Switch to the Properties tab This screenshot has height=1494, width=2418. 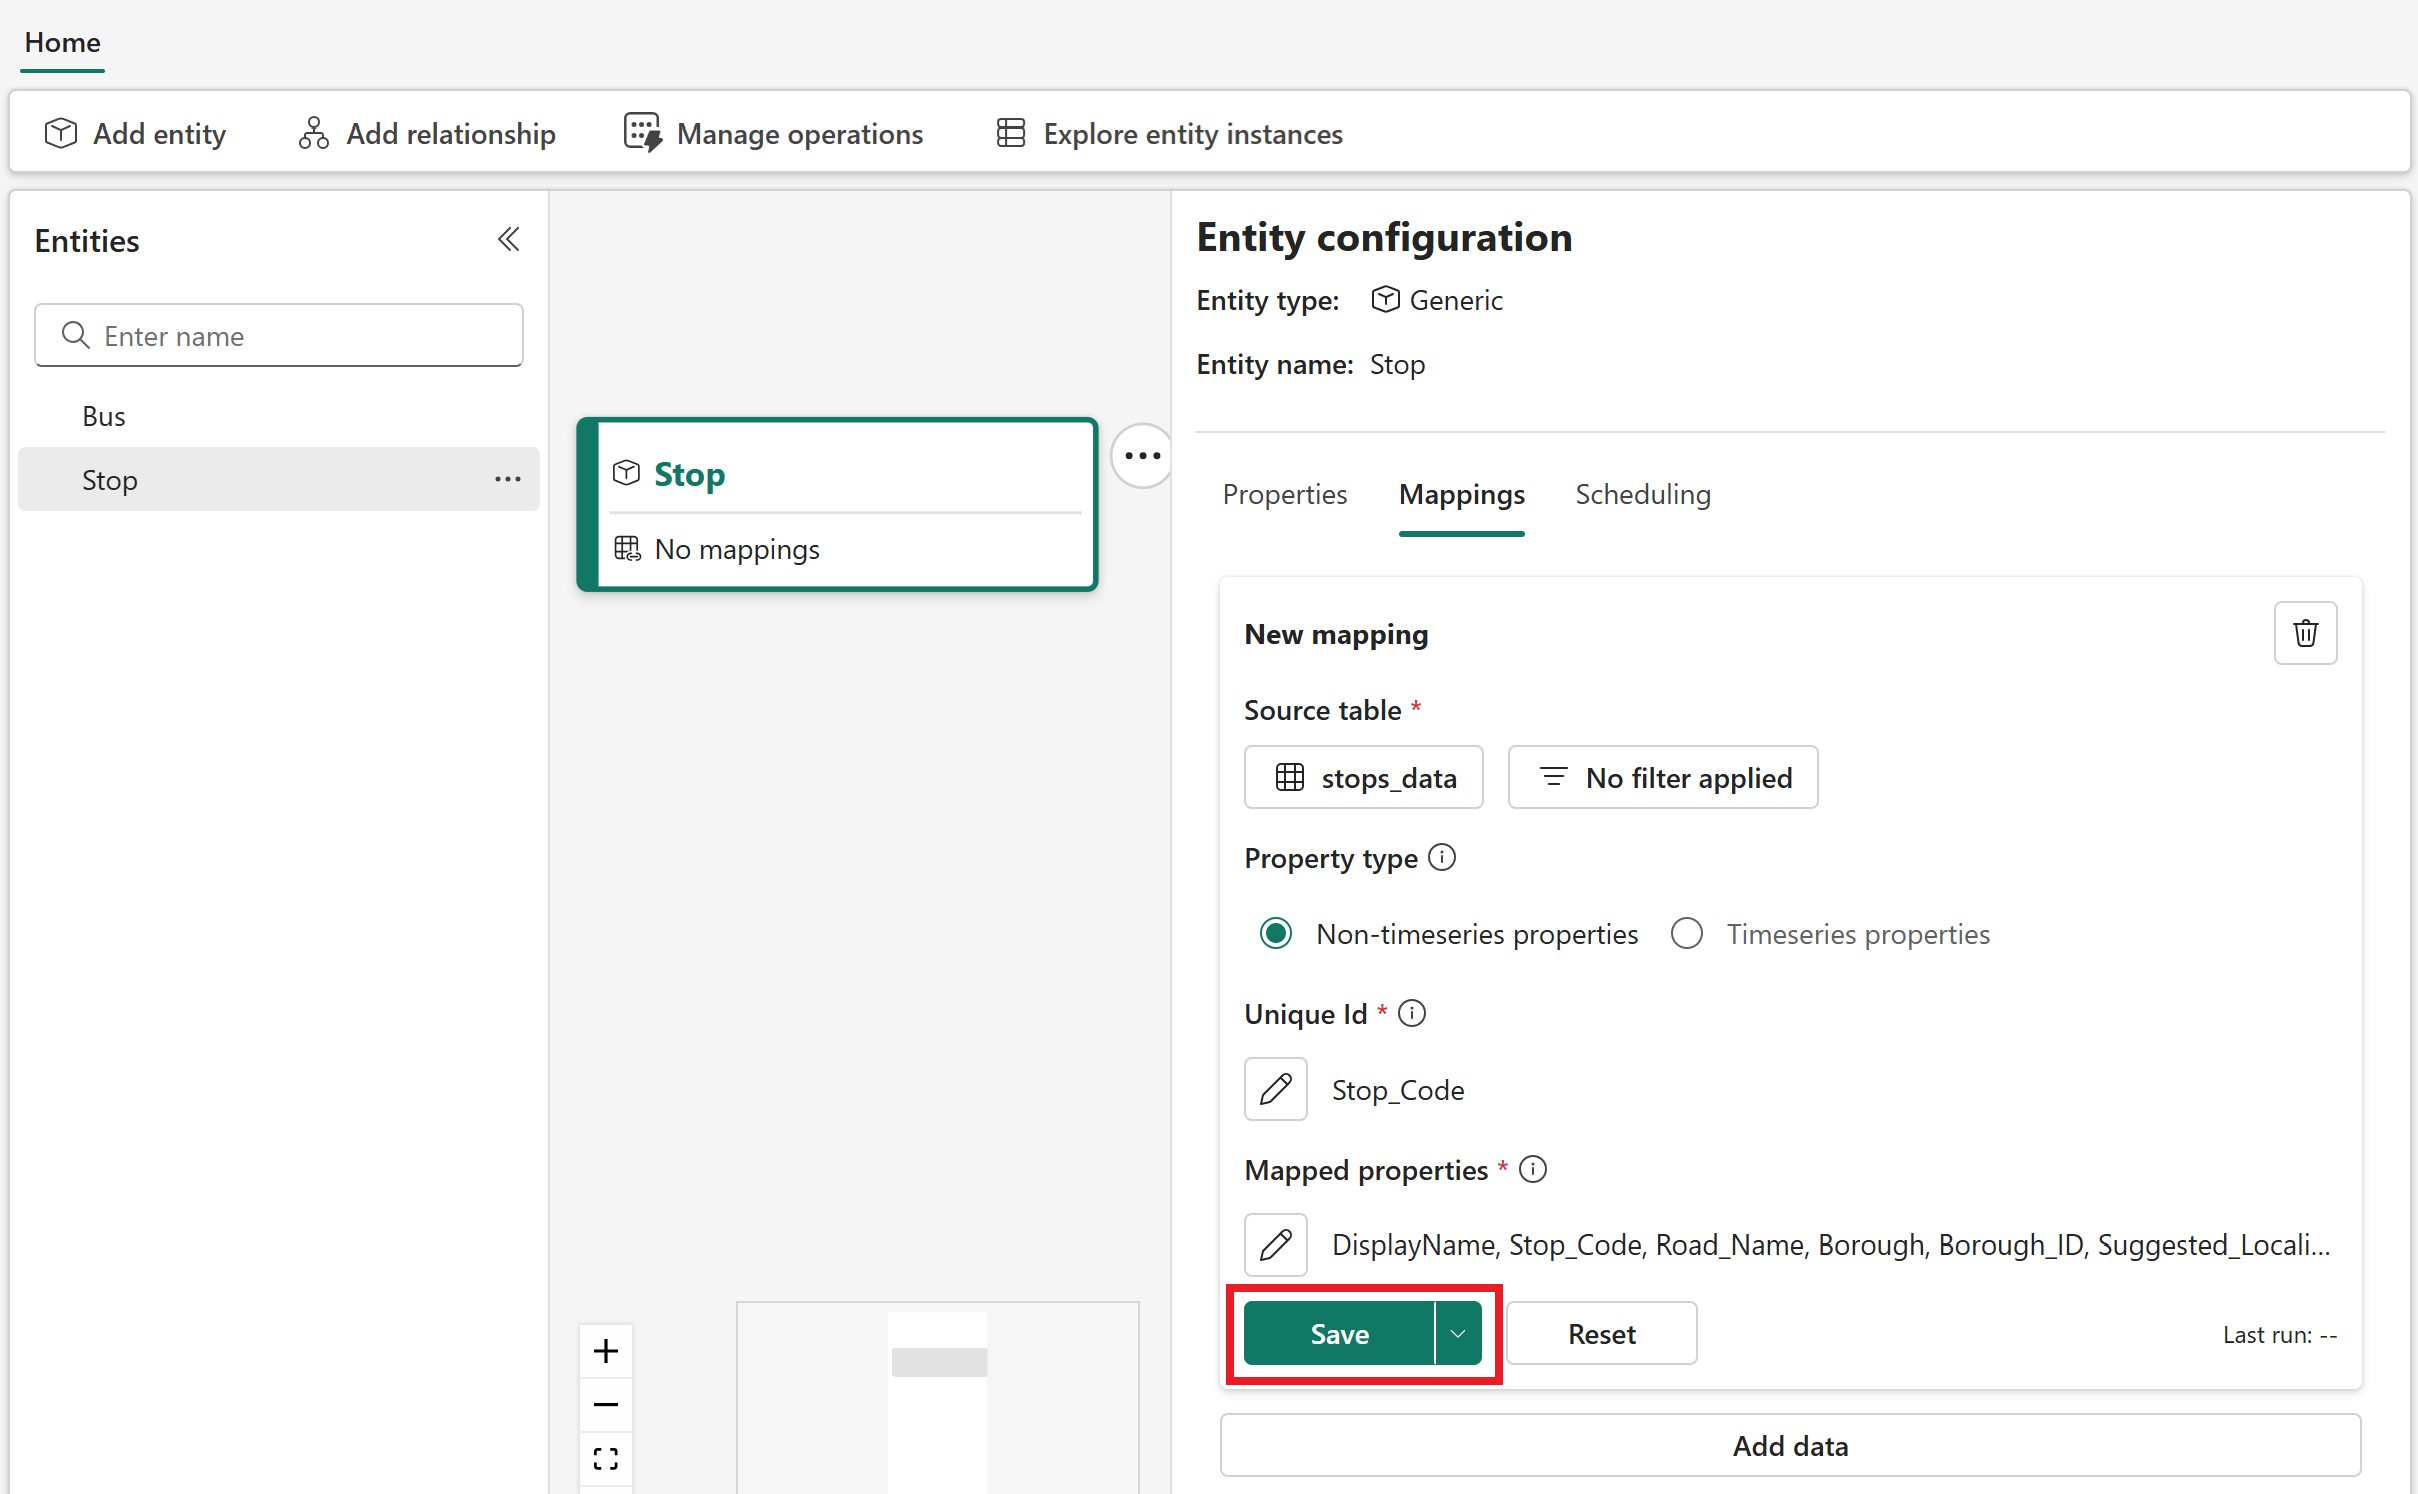click(1284, 494)
